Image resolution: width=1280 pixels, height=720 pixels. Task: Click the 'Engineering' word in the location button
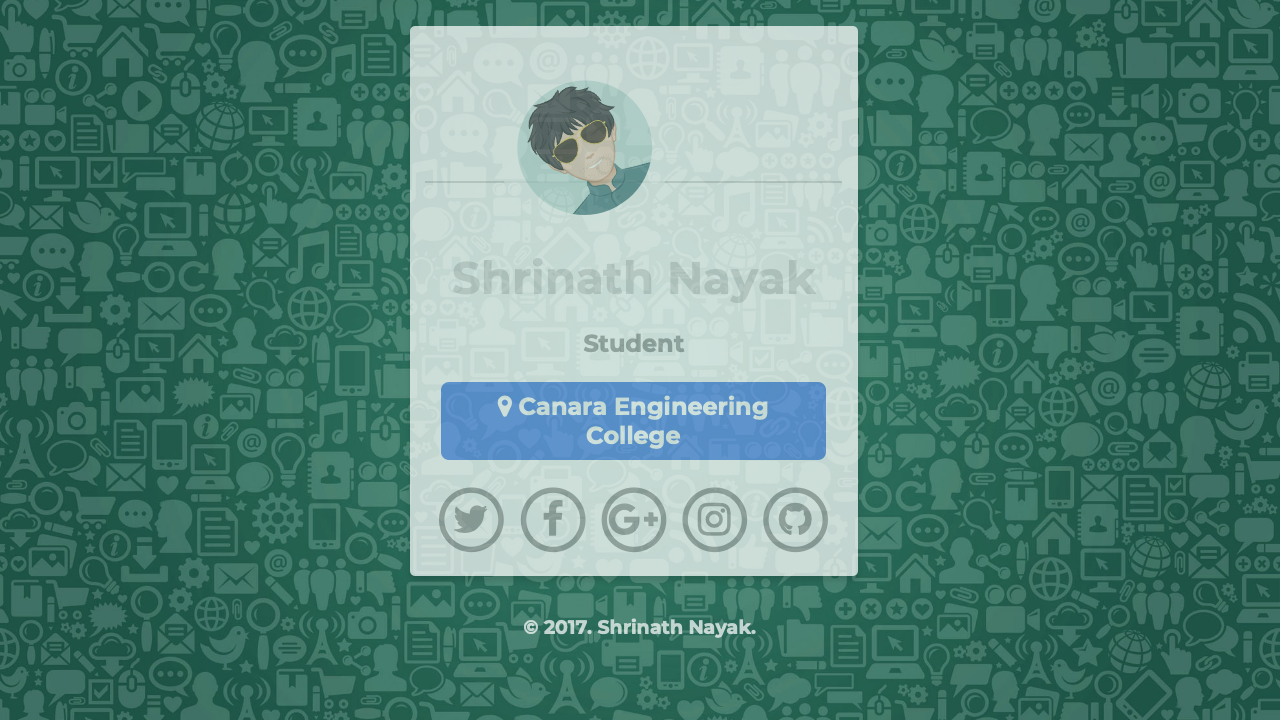[x=691, y=407]
